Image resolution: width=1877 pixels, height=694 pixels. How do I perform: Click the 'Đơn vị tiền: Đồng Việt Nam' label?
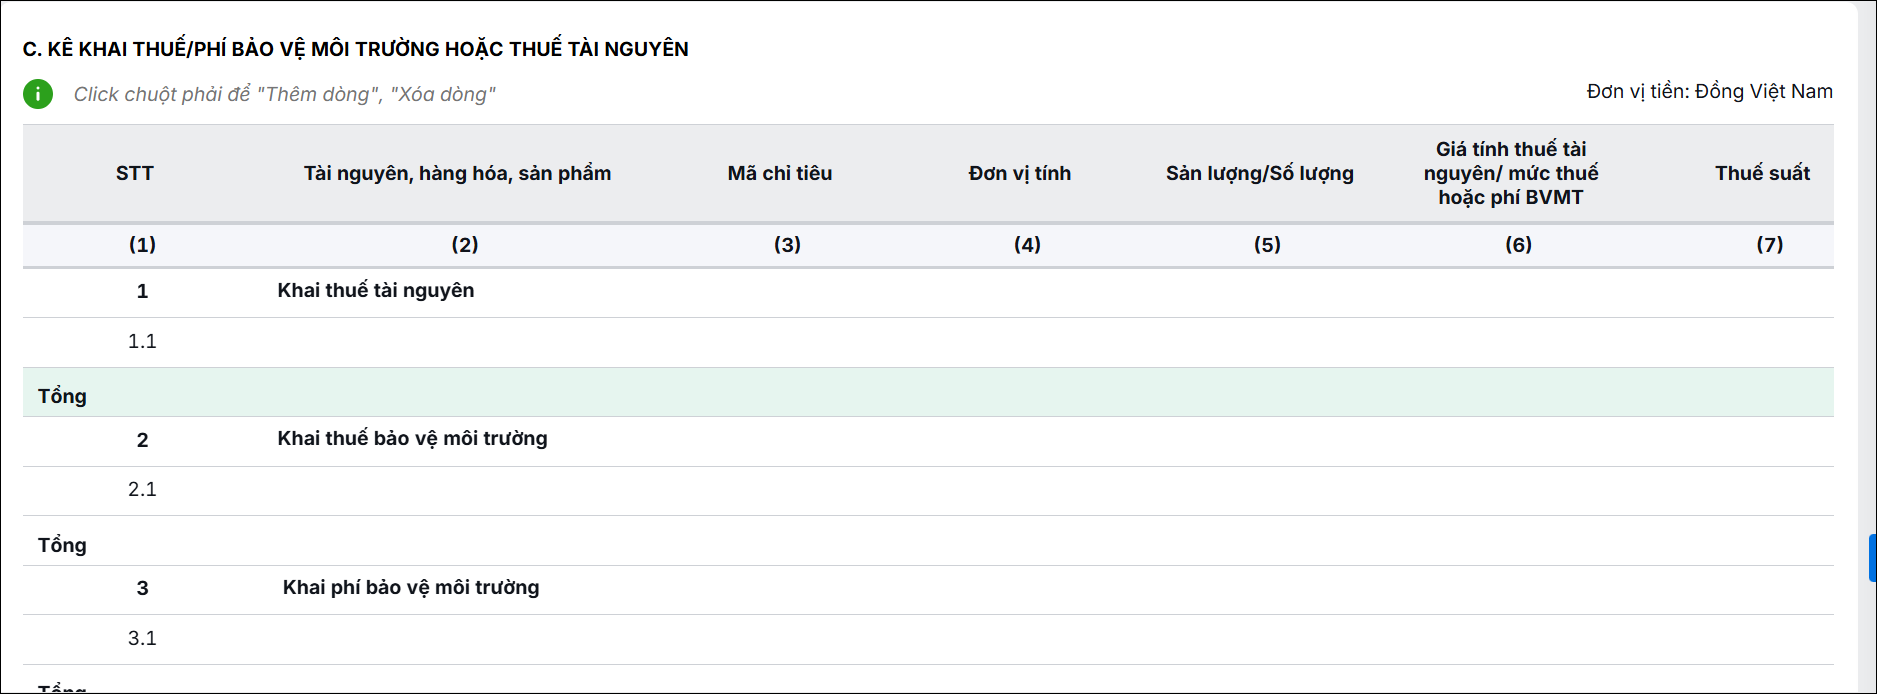(1709, 91)
